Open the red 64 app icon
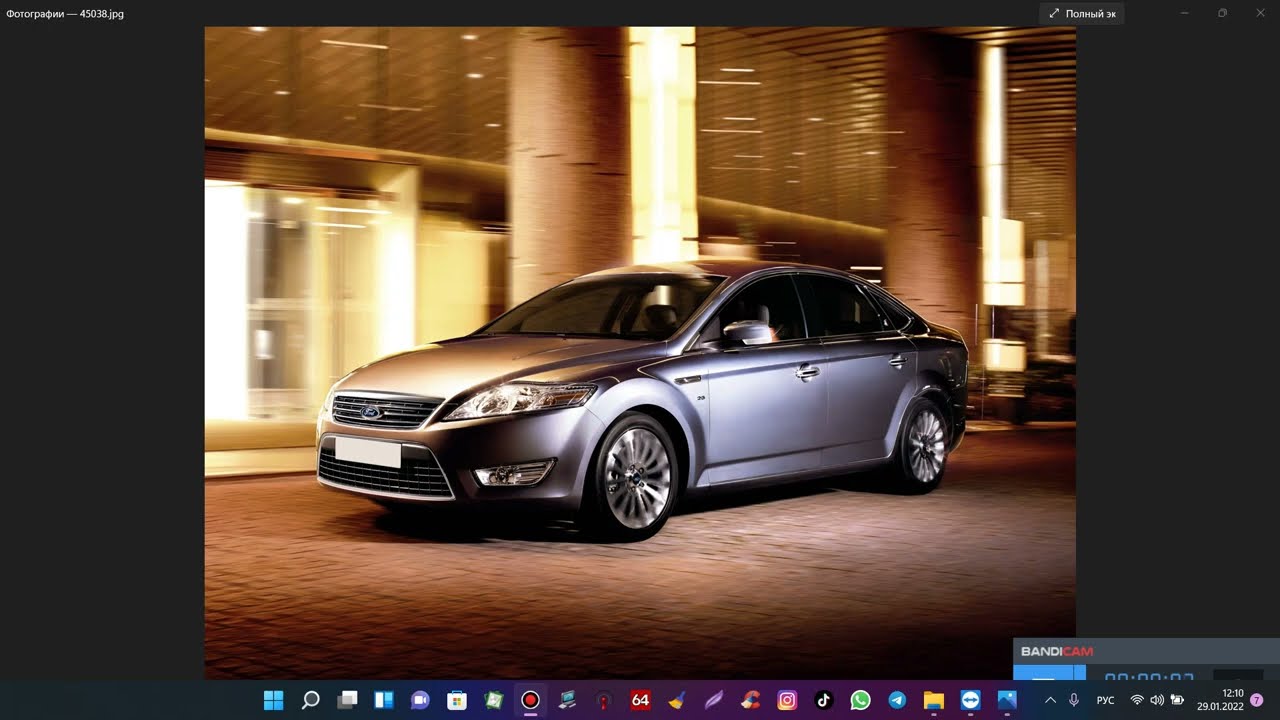 [640, 700]
